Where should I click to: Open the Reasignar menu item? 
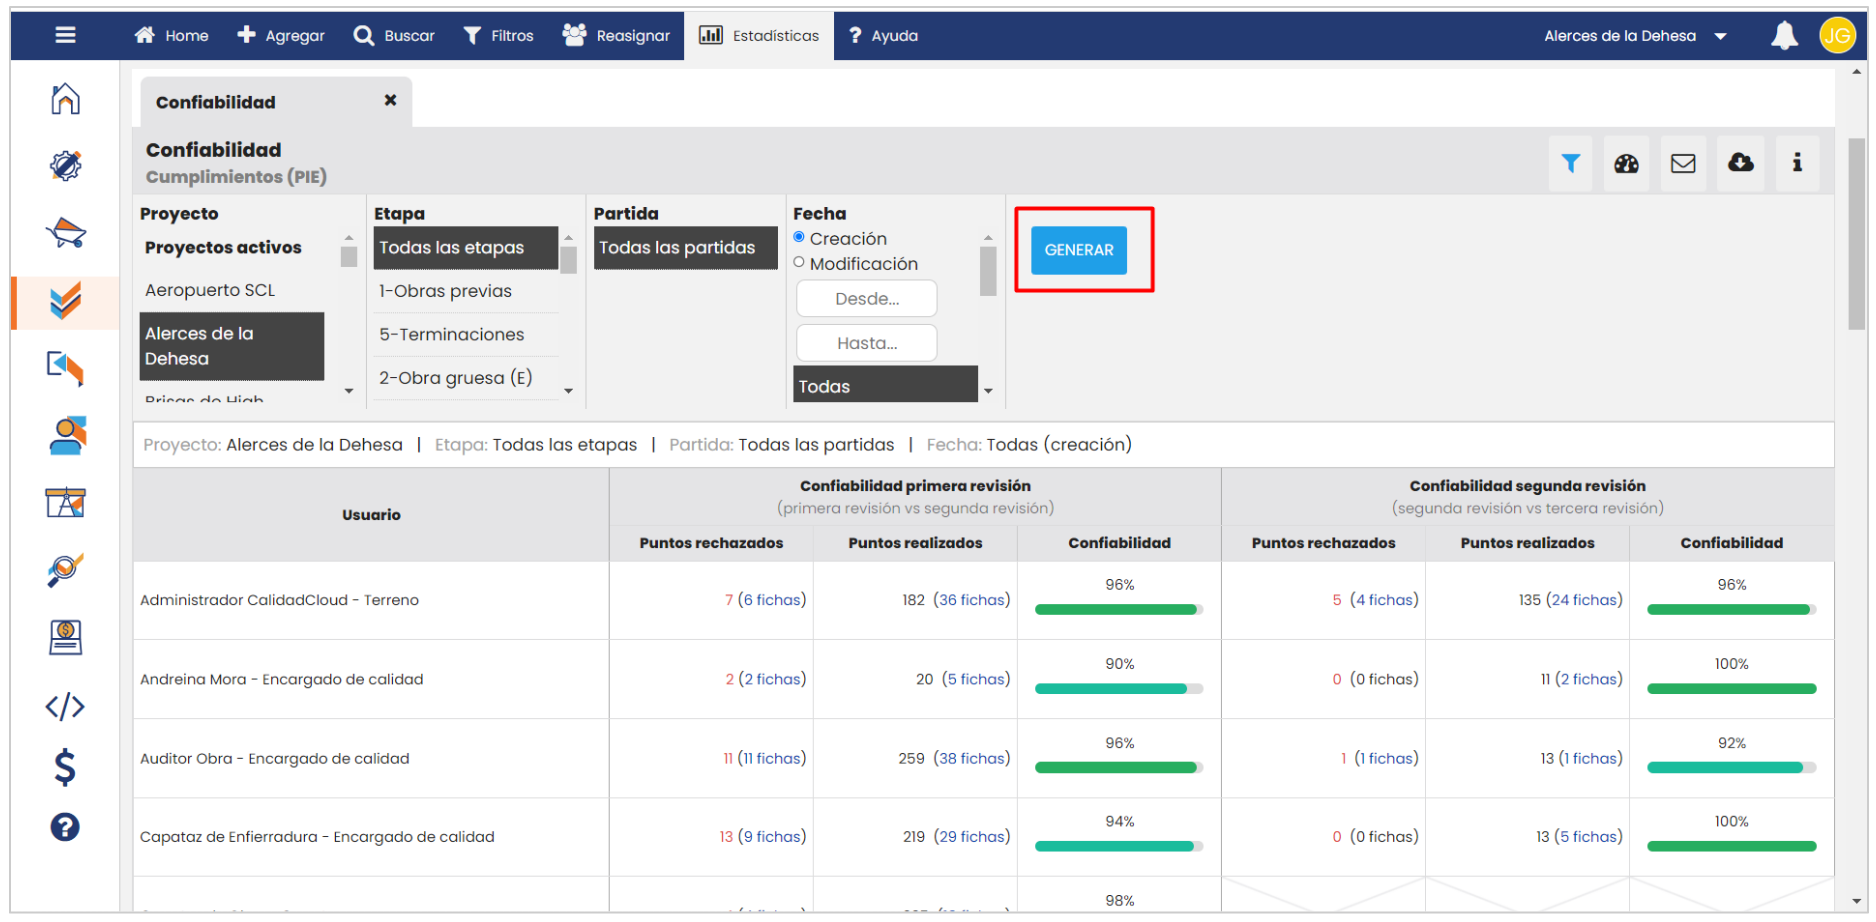616,36
